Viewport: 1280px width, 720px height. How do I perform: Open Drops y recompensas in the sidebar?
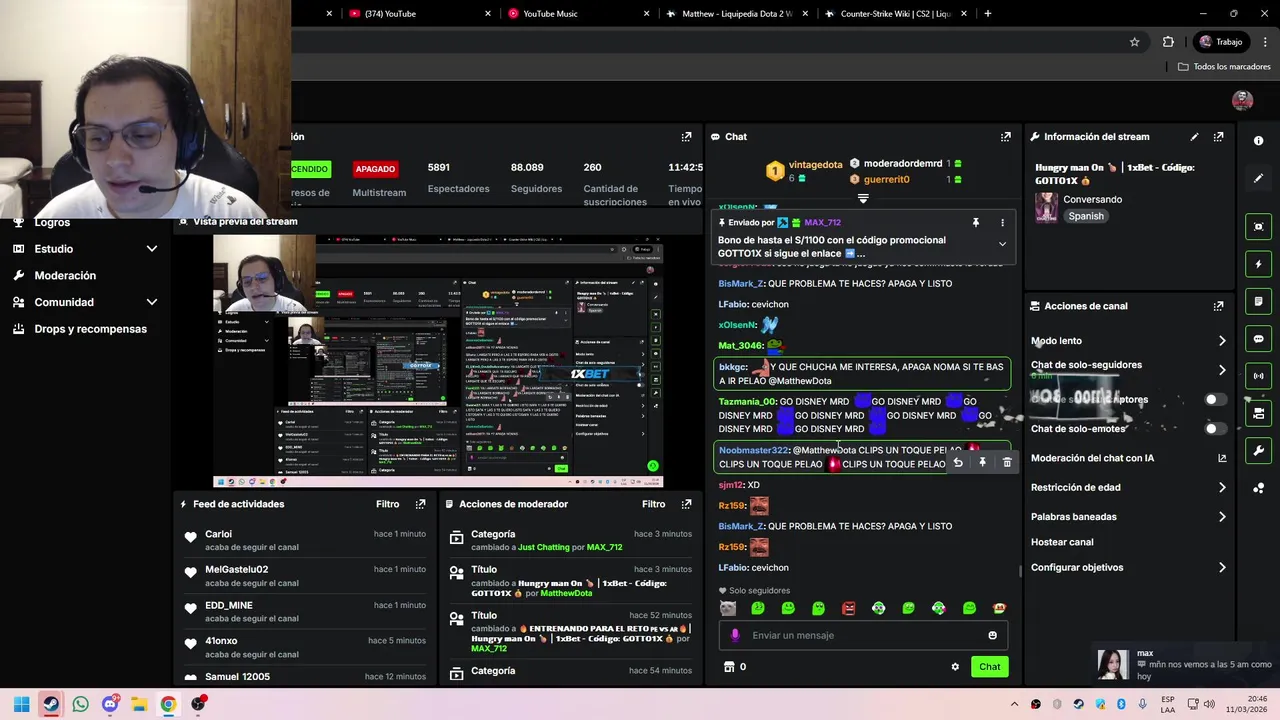pyautogui.click(x=90, y=329)
